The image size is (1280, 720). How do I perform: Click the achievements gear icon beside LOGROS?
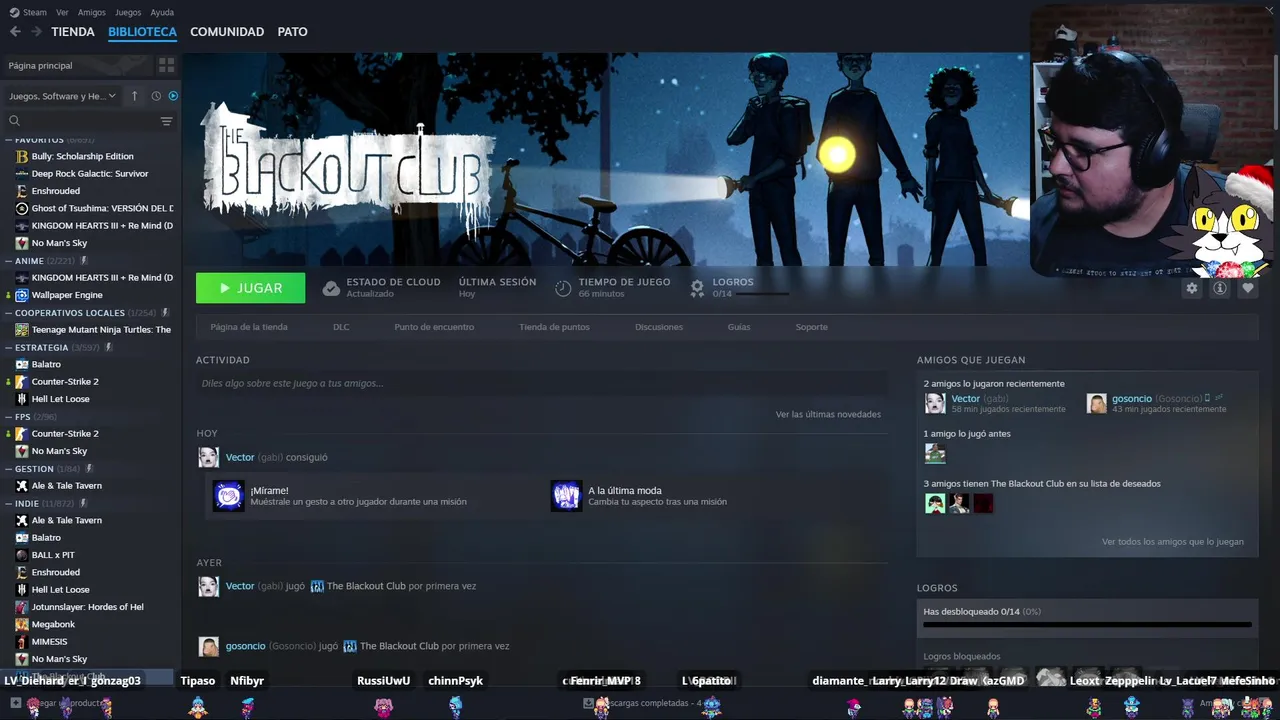[x=697, y=288]
